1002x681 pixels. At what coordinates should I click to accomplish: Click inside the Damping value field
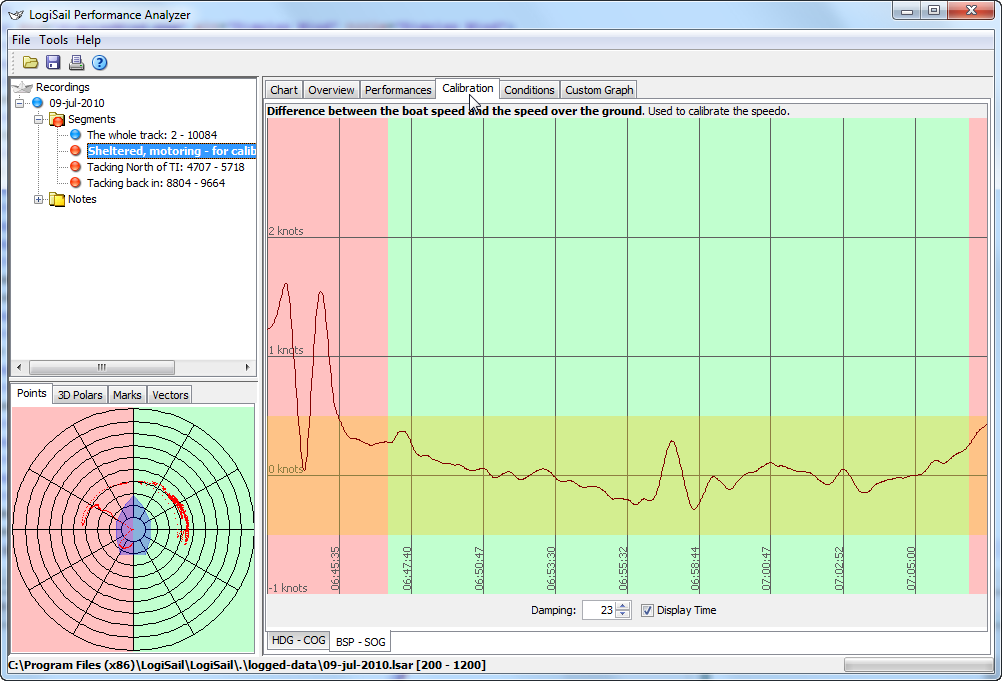click(x=597, y=610)
